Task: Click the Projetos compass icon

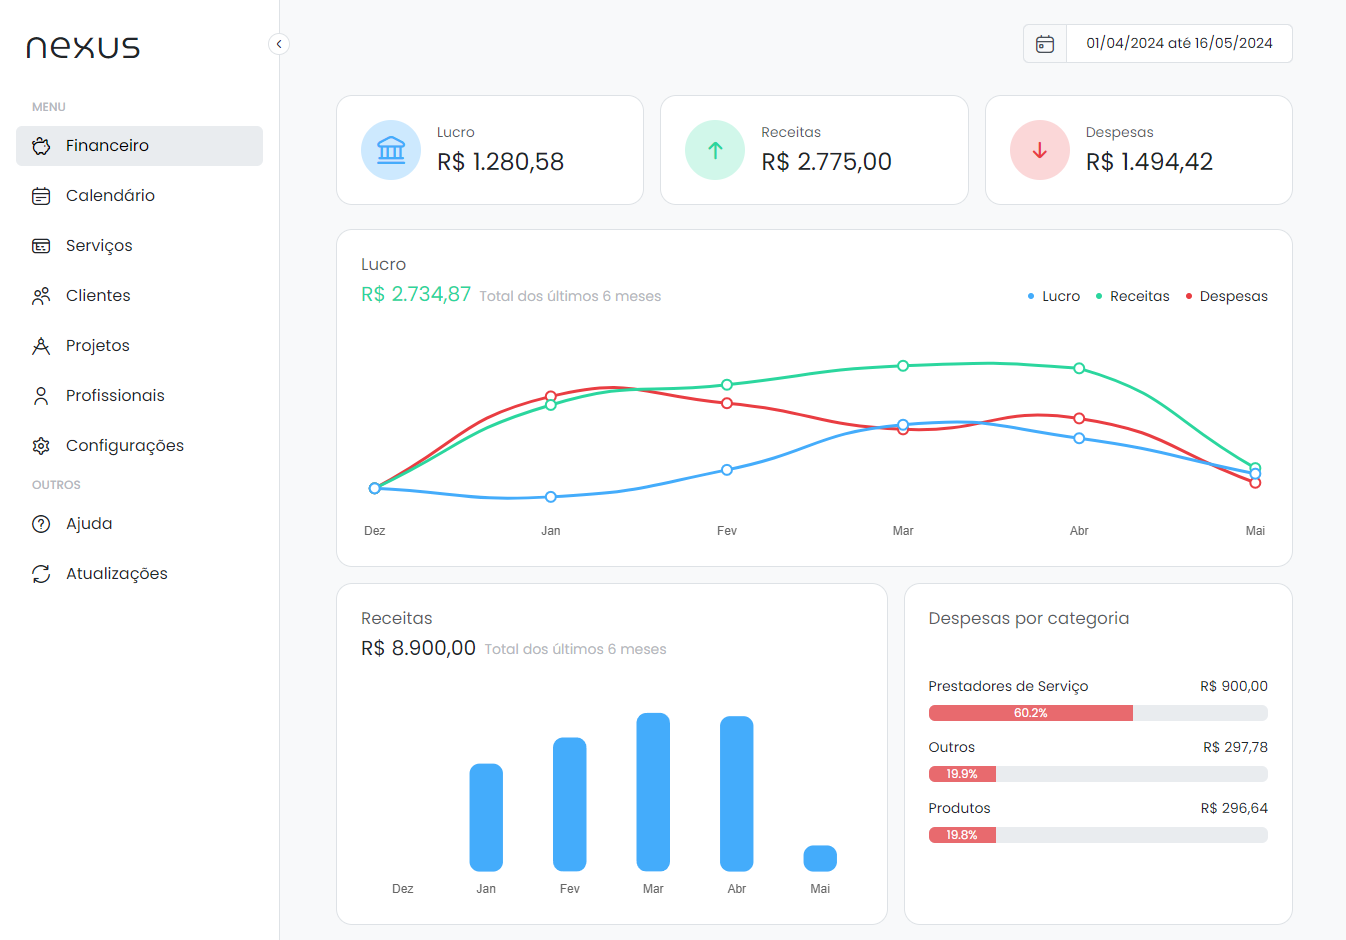Action: tap(41, 346)
